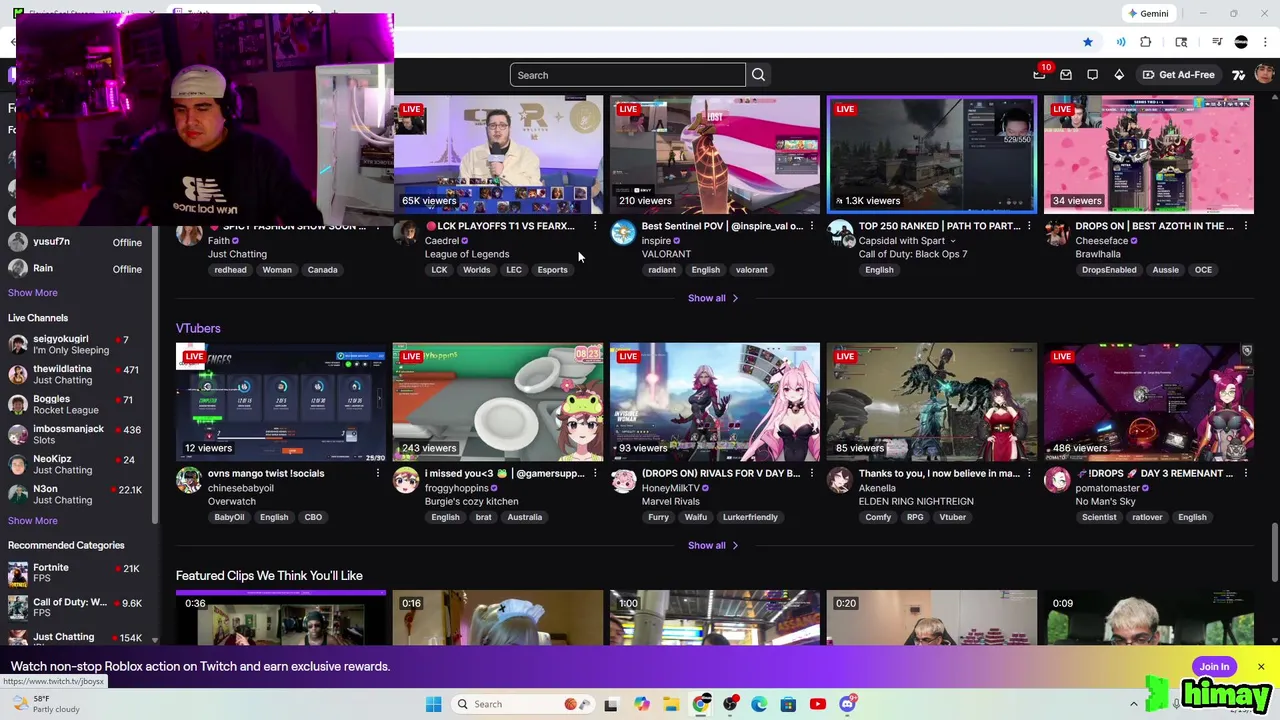This screenshot has height=720, width=1280.
Task: Select the LCK tag
Action: 439,270
